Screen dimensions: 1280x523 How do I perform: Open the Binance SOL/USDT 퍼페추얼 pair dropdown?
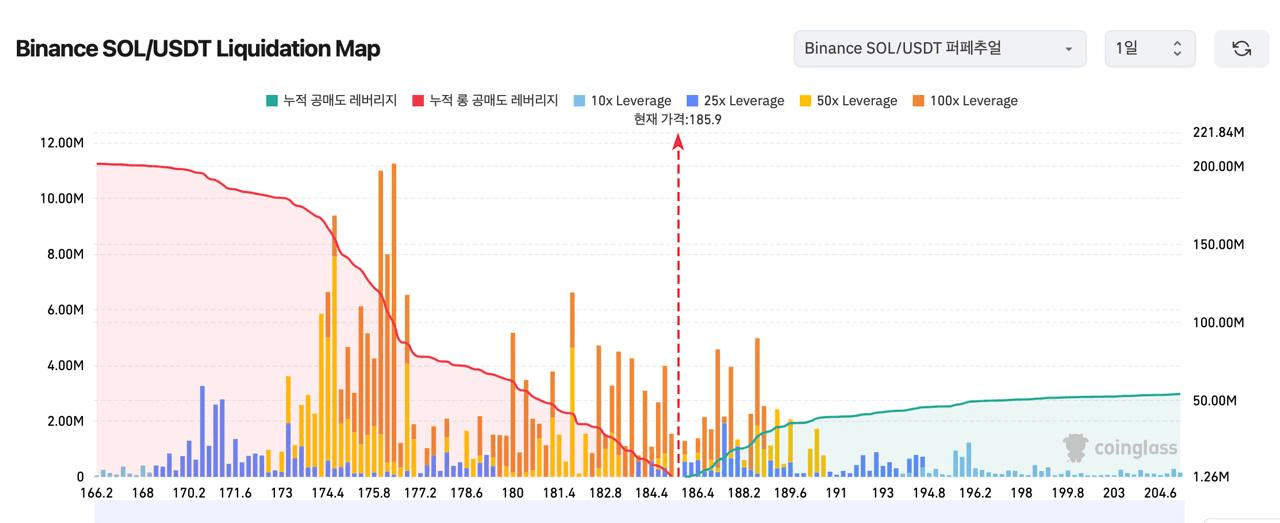tap(940, 48)
